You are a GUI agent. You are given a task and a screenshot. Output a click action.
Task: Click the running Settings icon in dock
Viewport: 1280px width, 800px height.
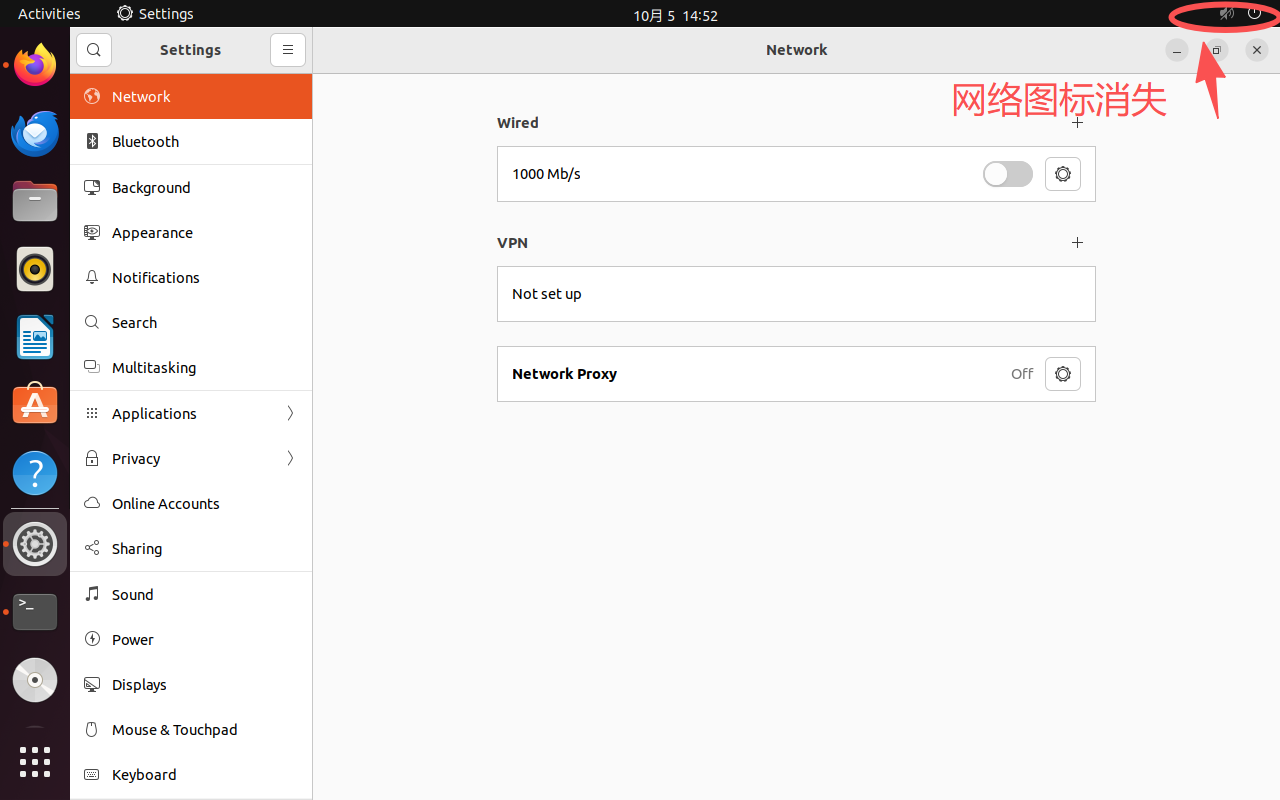pos(35,544)
